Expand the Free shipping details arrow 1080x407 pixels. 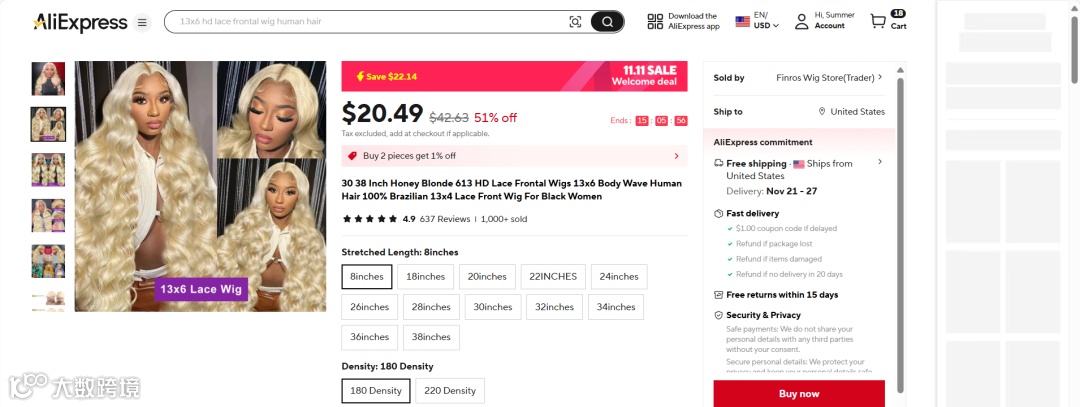pyautogui.click(x=880, y=162)
